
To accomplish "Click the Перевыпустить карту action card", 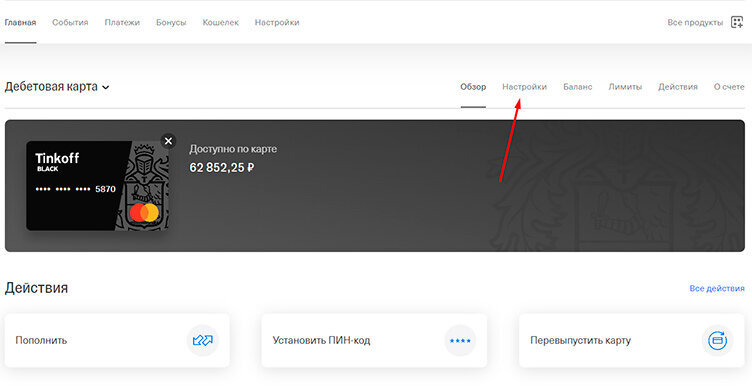I will pyautogui.click(x=632, y=341).
